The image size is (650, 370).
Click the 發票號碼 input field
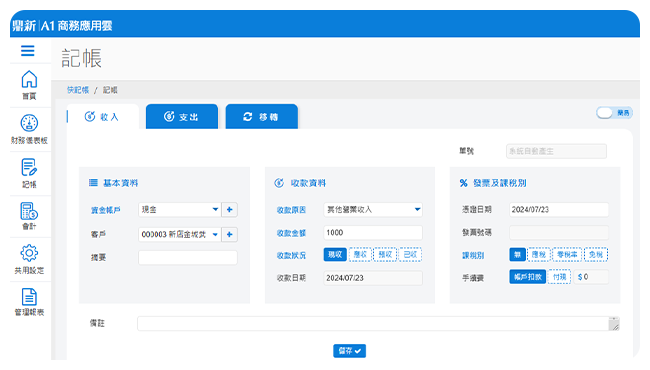tap(559, 233)
